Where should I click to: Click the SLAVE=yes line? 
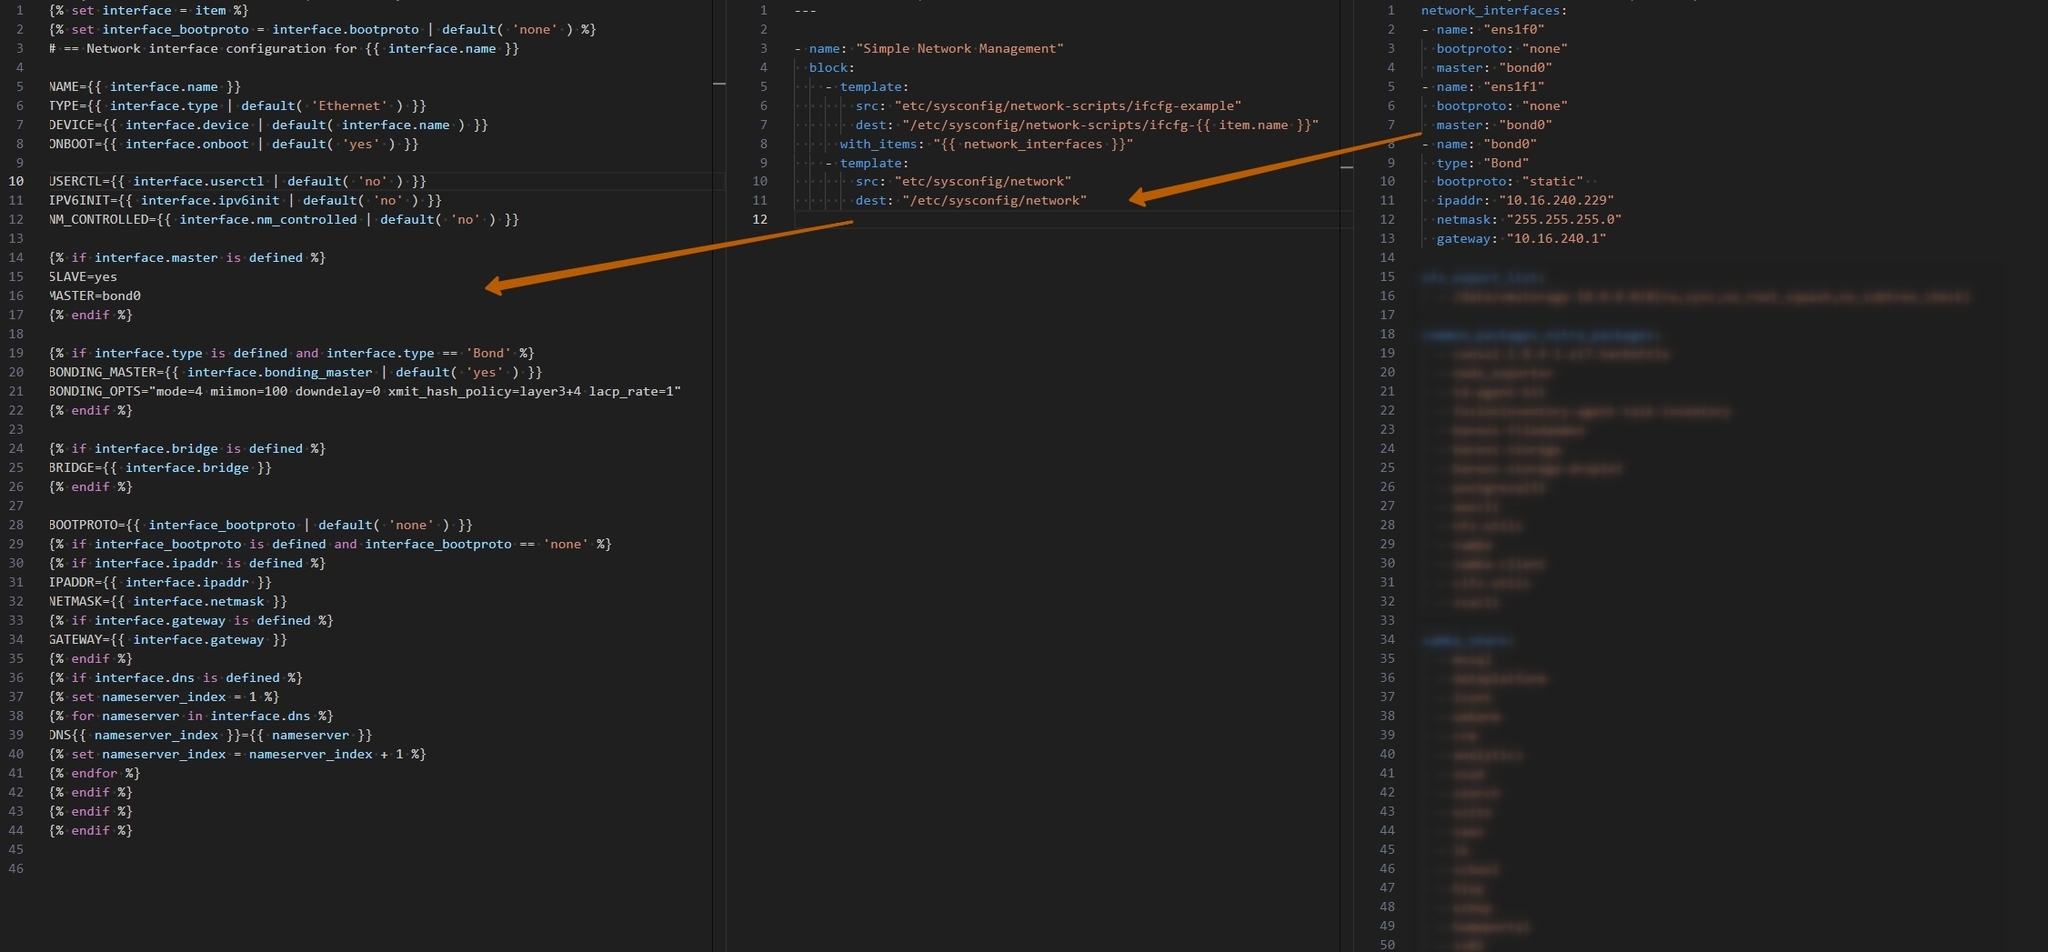pos(83,277)
